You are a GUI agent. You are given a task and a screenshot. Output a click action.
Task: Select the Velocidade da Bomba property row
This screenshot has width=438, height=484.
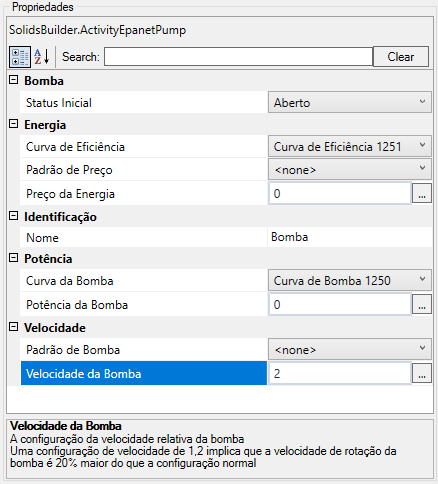pos(144,373)
